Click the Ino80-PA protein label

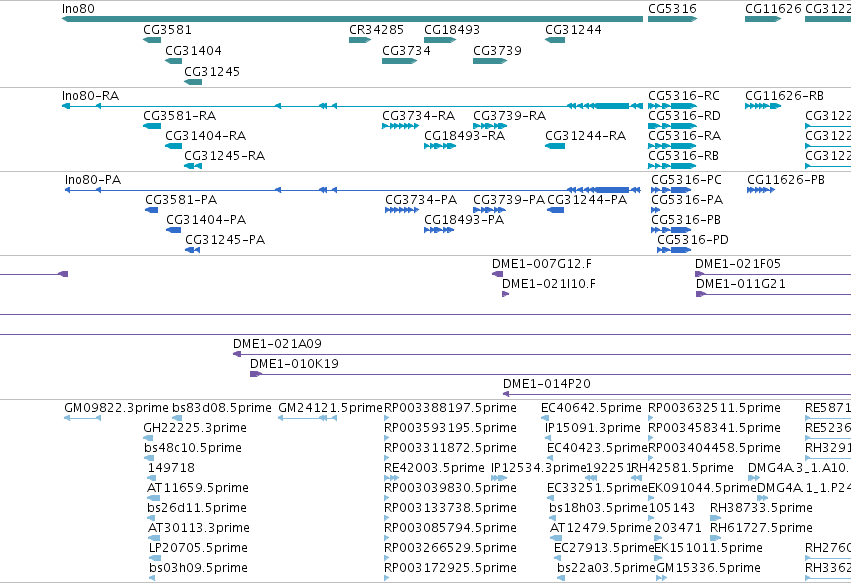click(x=93, y=180)
